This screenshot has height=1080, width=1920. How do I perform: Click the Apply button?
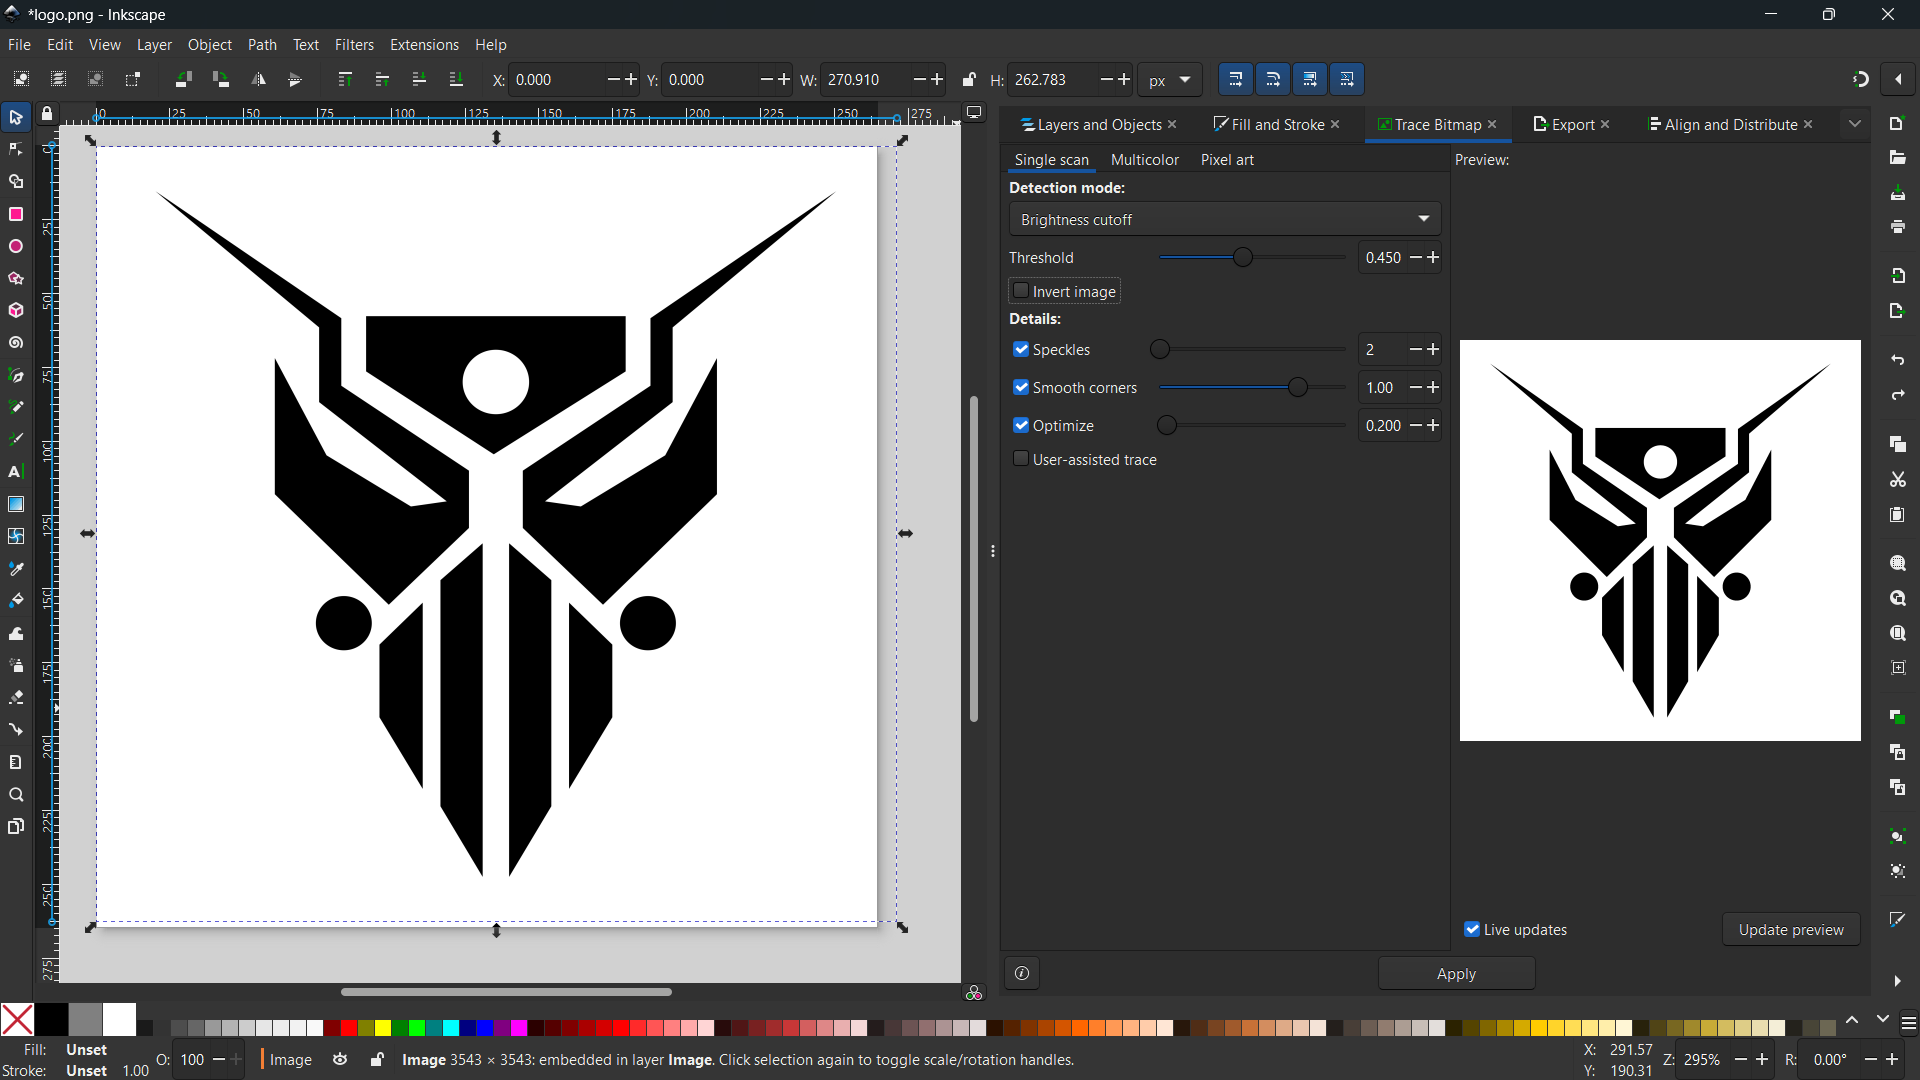pyautogui.click(x=1456, y=974)
